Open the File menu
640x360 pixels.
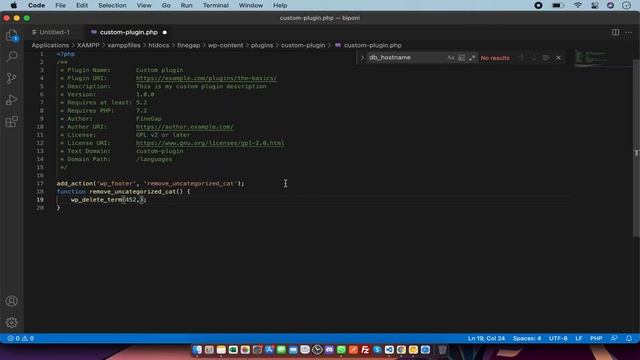coord(60,5)
